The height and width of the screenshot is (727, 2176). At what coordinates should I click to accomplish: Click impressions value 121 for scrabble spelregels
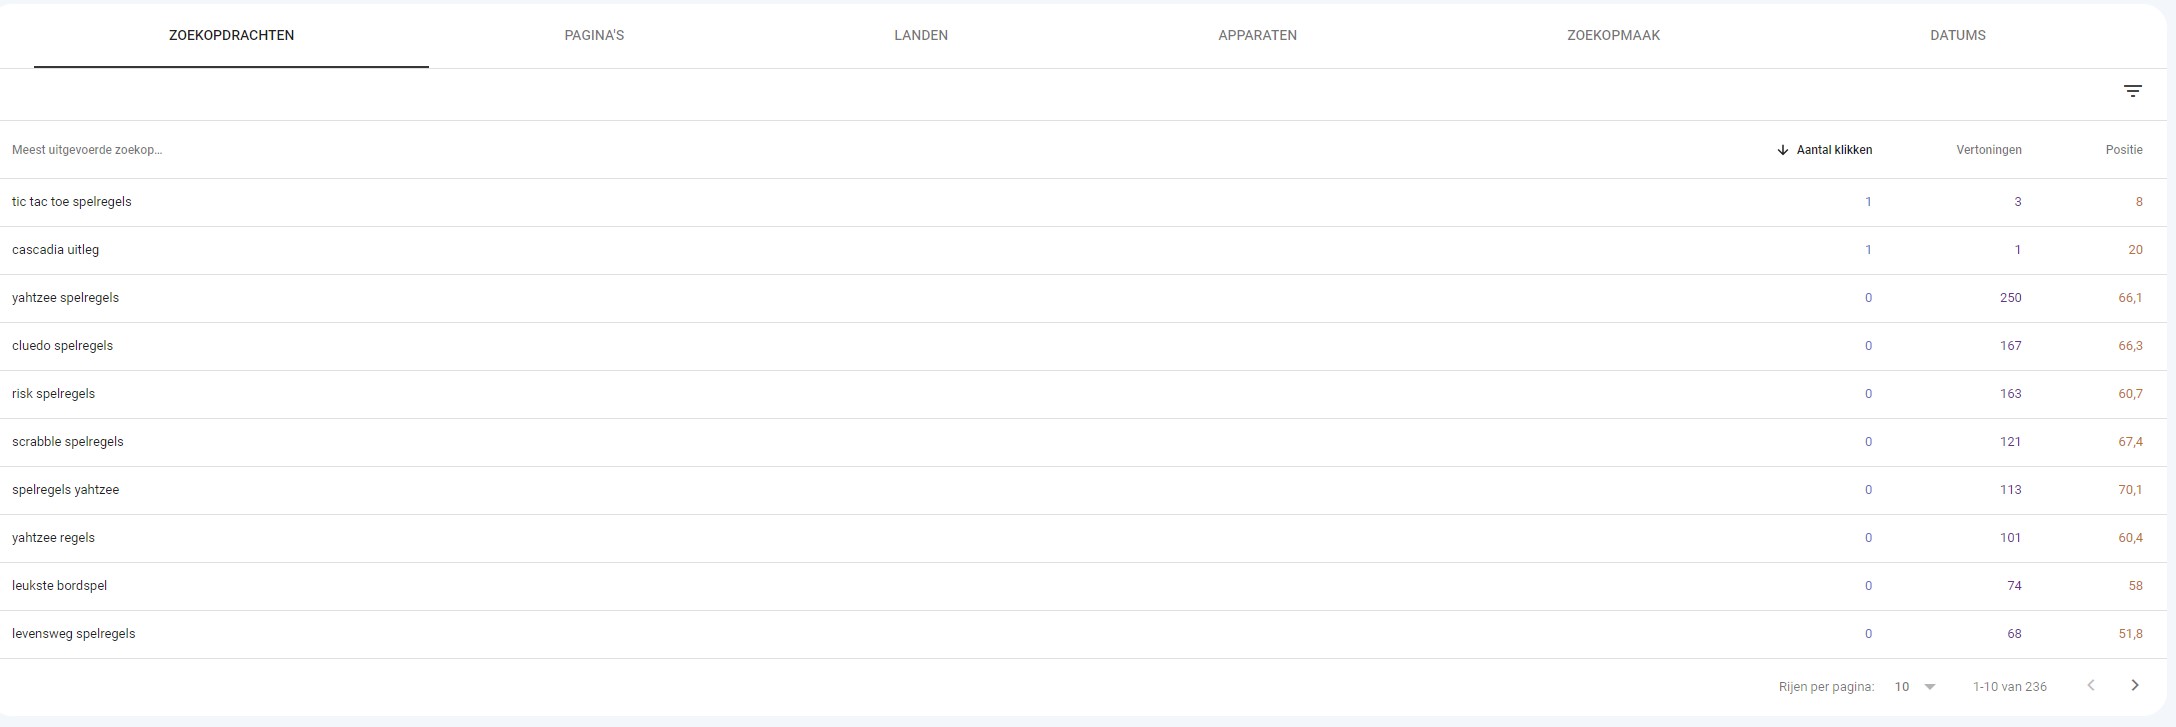coord(2010,442)
